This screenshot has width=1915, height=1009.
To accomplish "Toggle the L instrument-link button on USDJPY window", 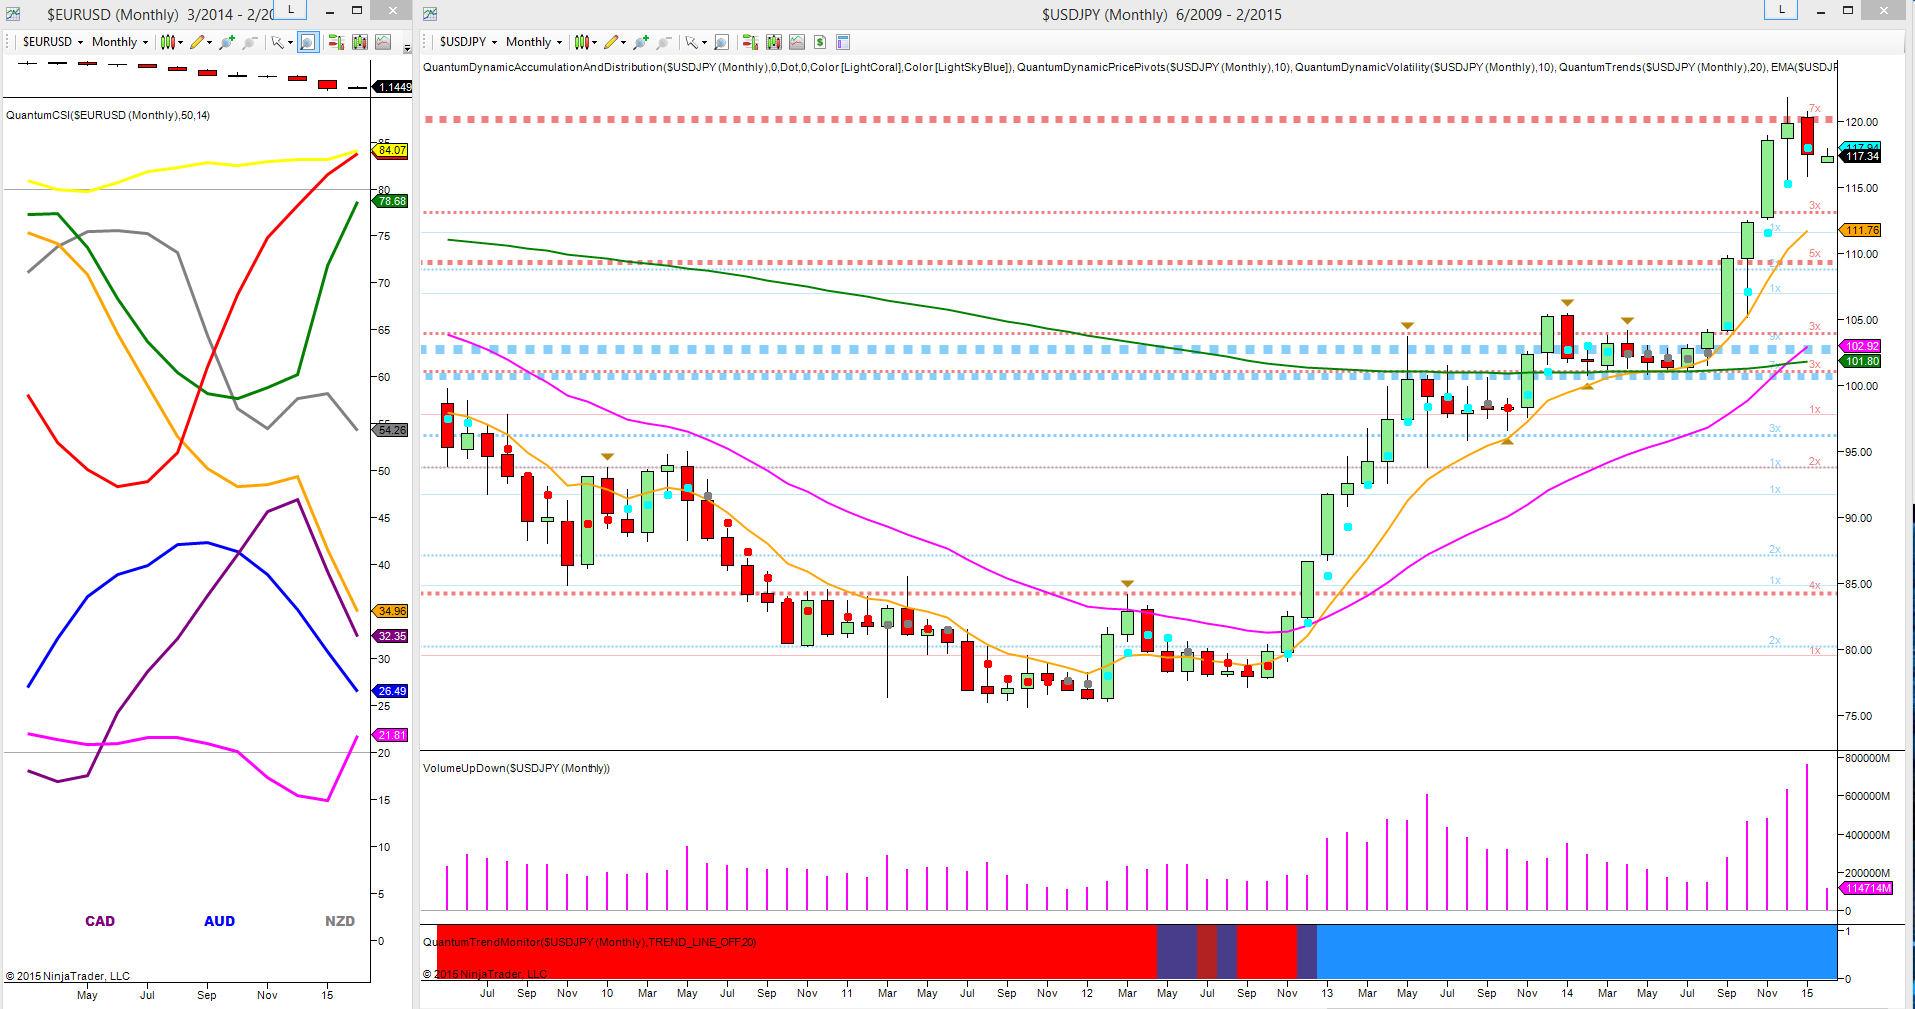I will tap(1780, 9).
